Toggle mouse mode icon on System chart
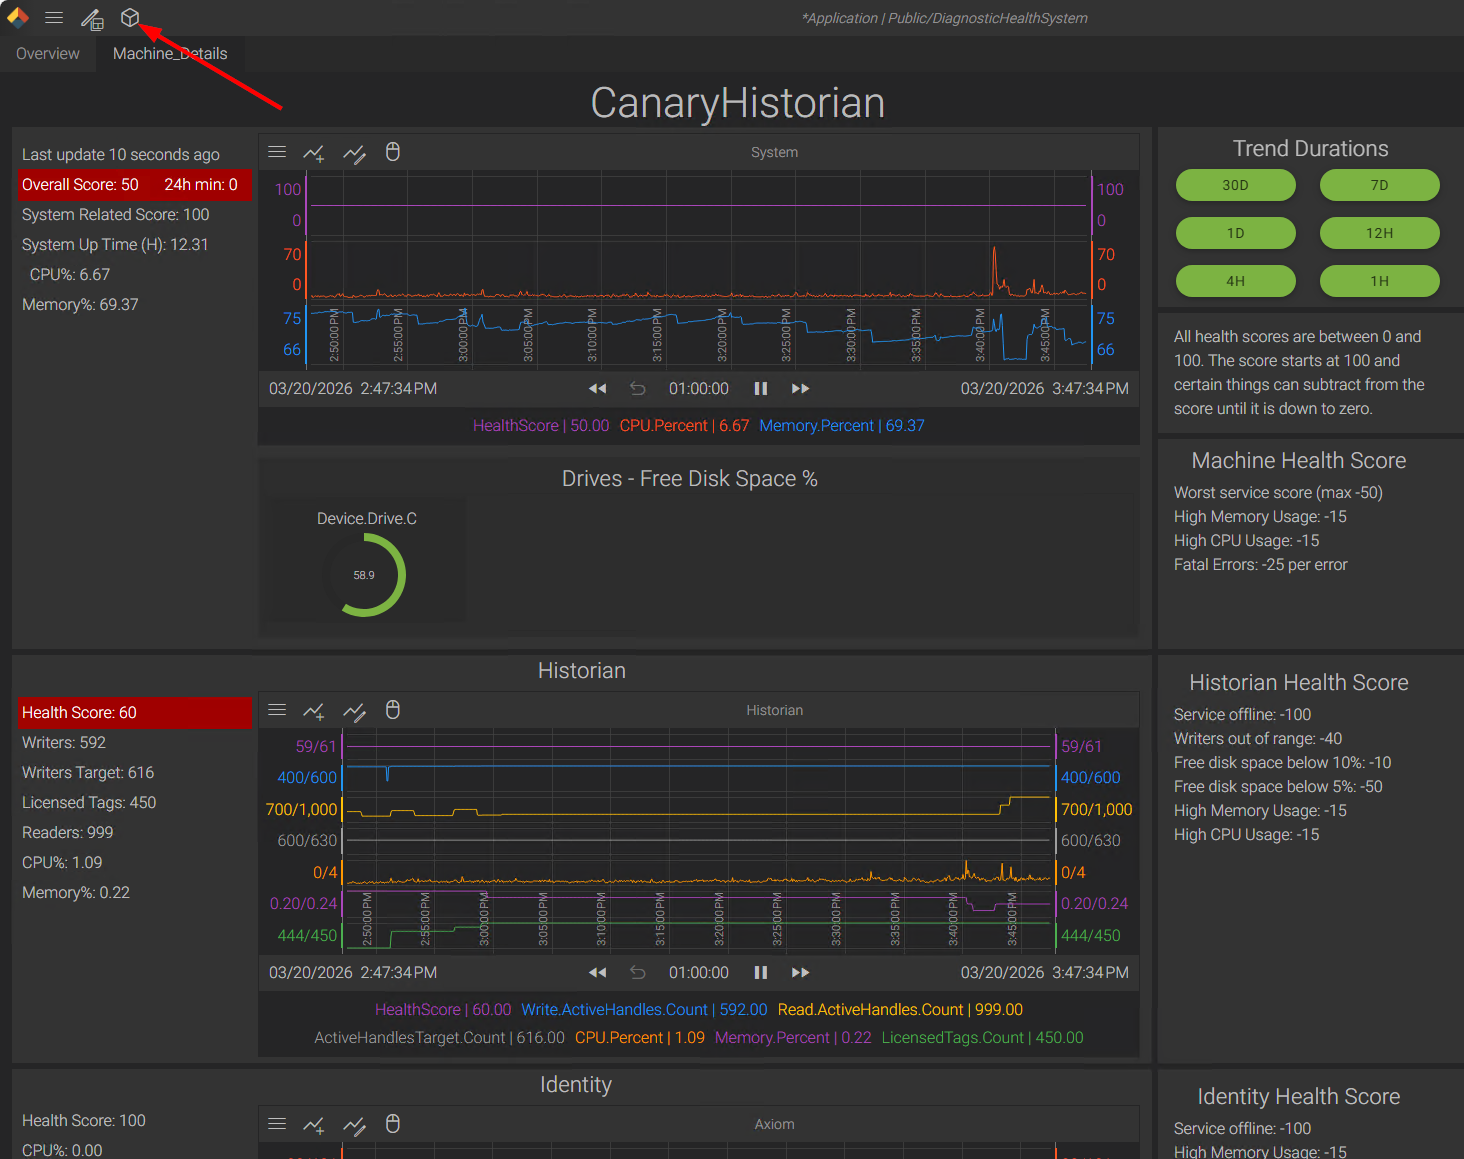The height and width of the screenshot is (1159, 1464). tap(393, 152)
